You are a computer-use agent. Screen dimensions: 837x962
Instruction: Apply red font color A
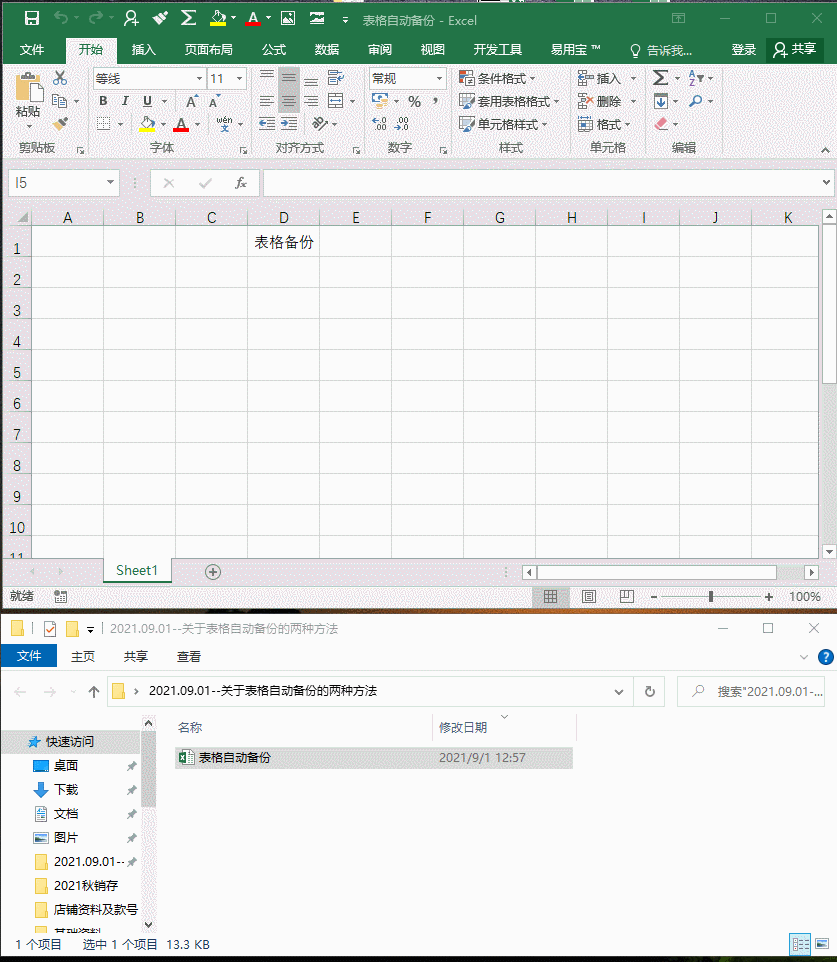coord(181,125)
